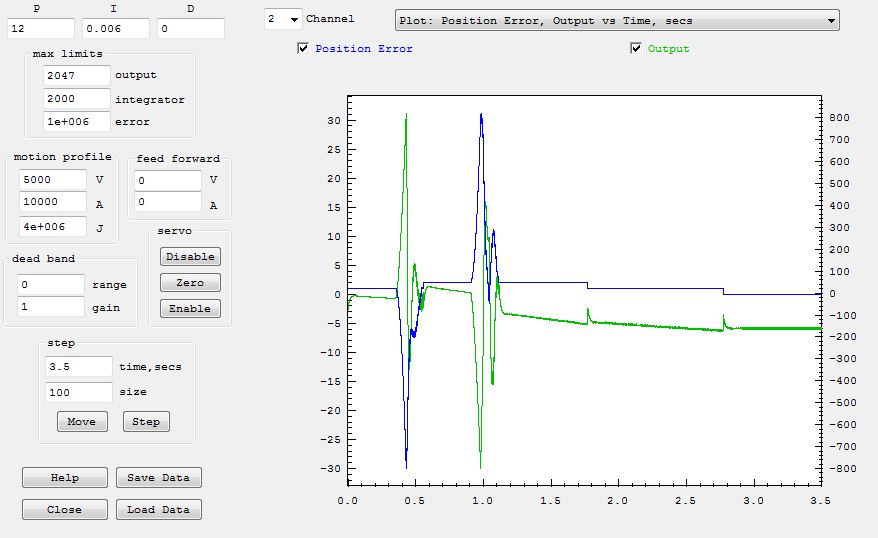This screenshot has height=538, width=878.
Task: Click the servo Disable button
Action: point(190,257)
